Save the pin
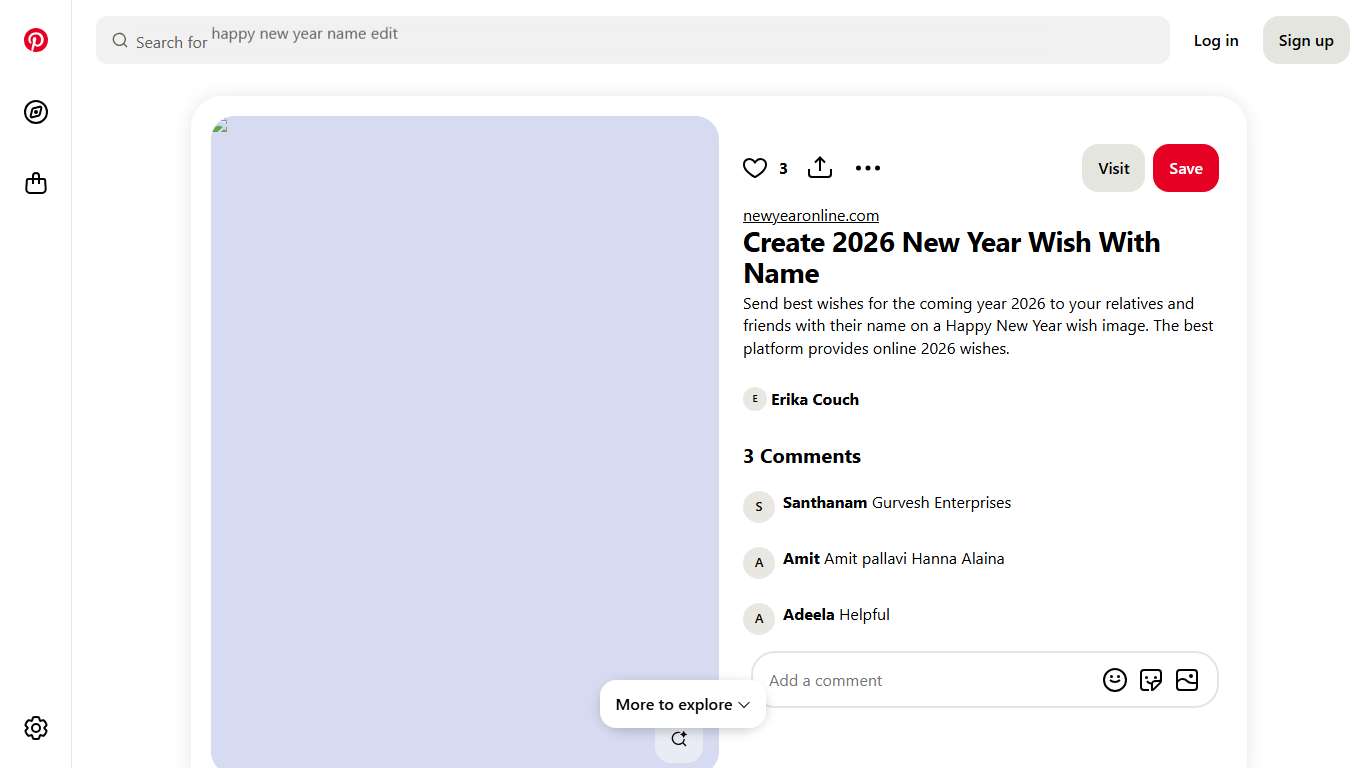 pyautogui.click(x=1186, y=168)
